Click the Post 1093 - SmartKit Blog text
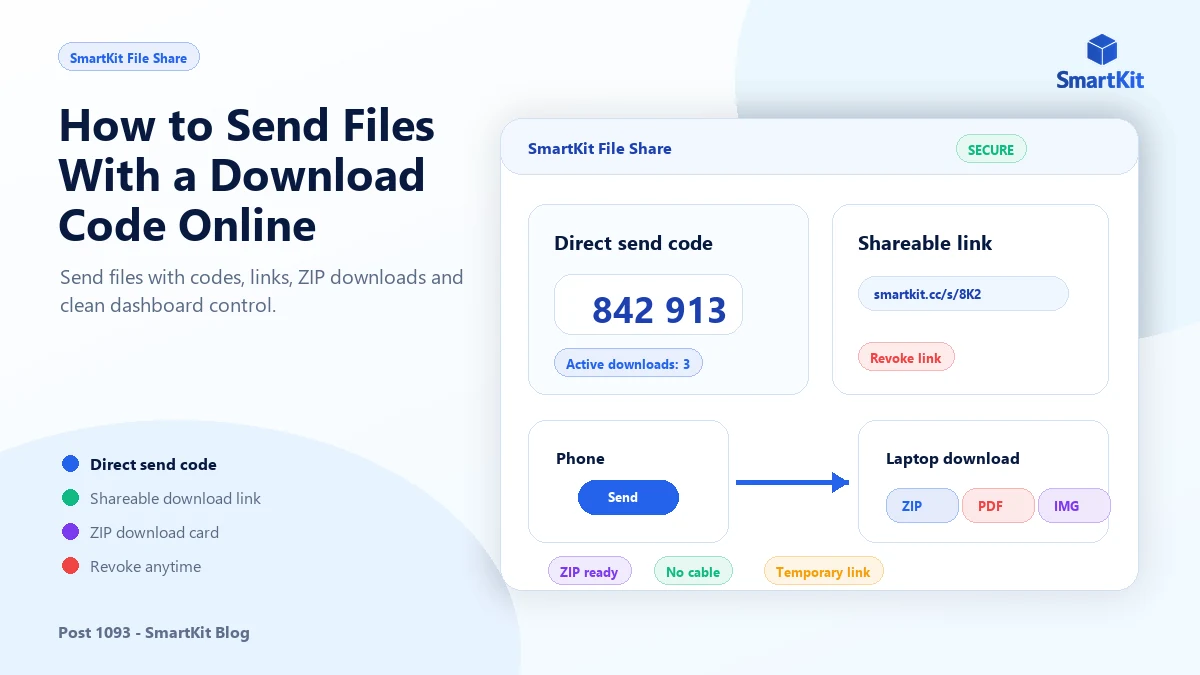 point(154,632)
